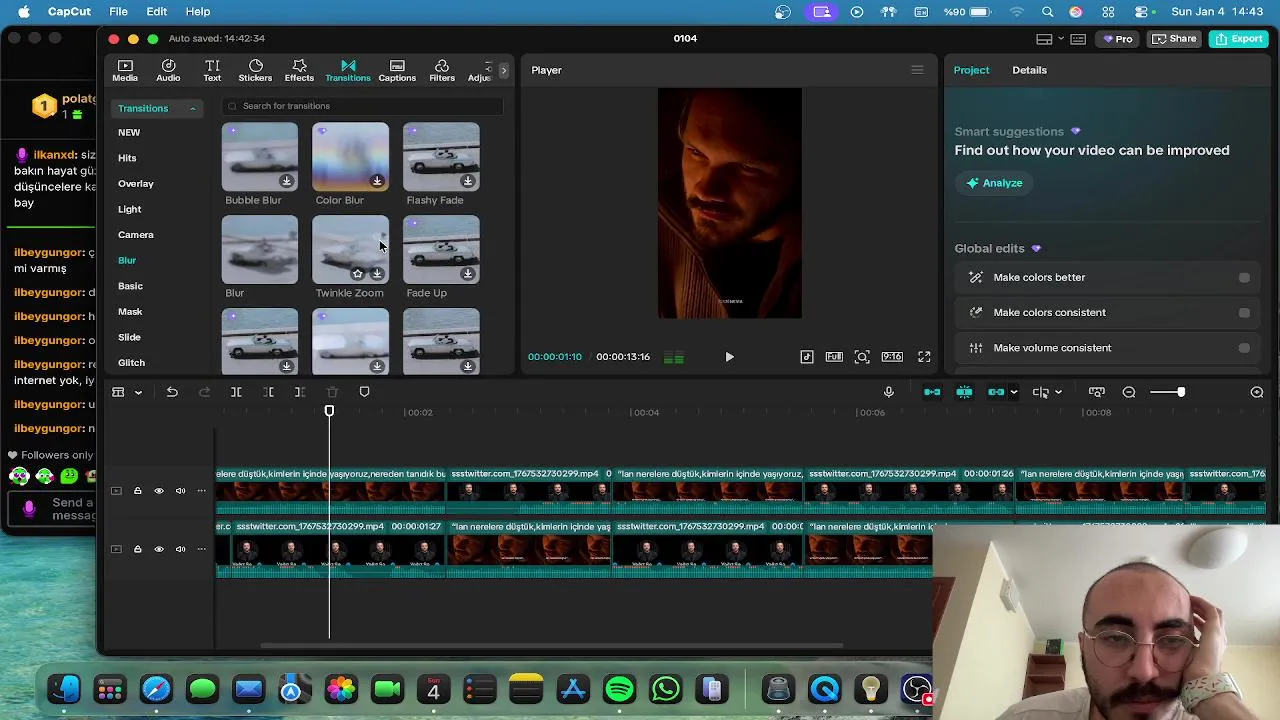Open the Stickers panel

click(255, 70)
